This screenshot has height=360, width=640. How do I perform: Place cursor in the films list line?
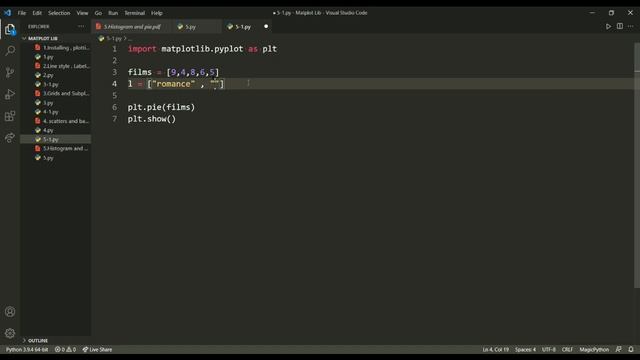click(x=173, y=72)
